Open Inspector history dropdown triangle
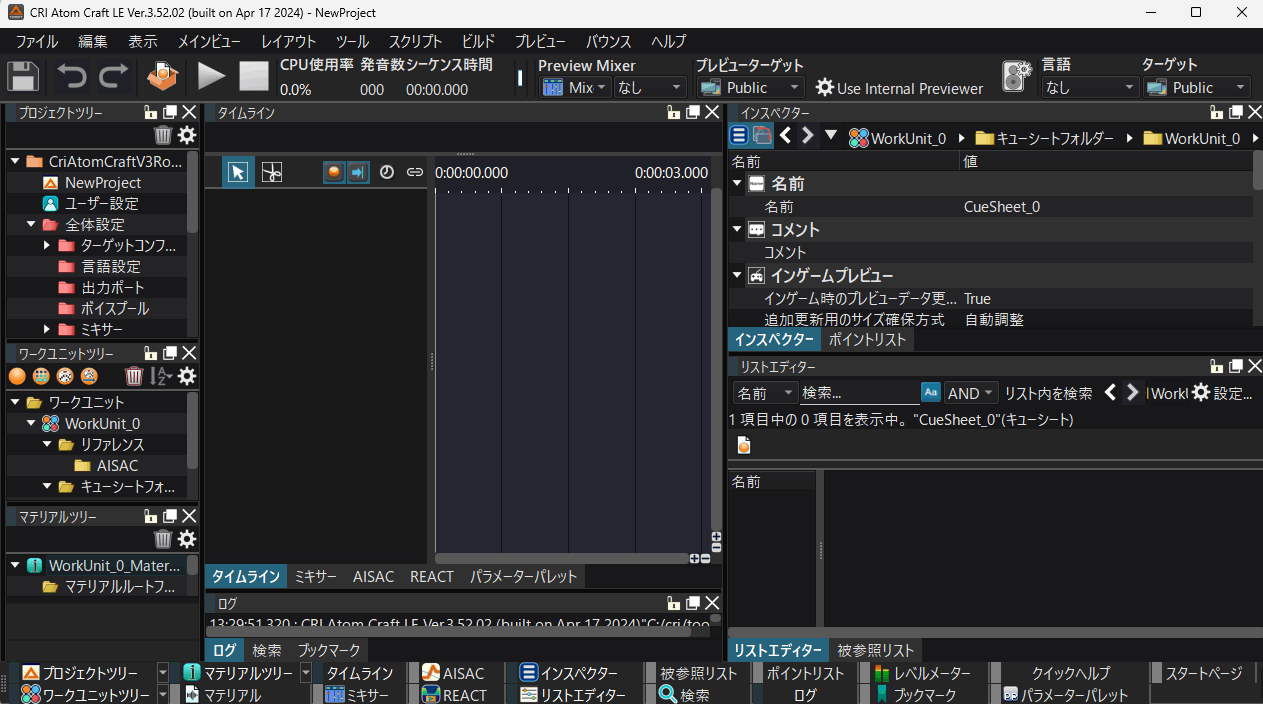Image resolution: width=1263 pixels, height=704 pixels. pos(831,135)
